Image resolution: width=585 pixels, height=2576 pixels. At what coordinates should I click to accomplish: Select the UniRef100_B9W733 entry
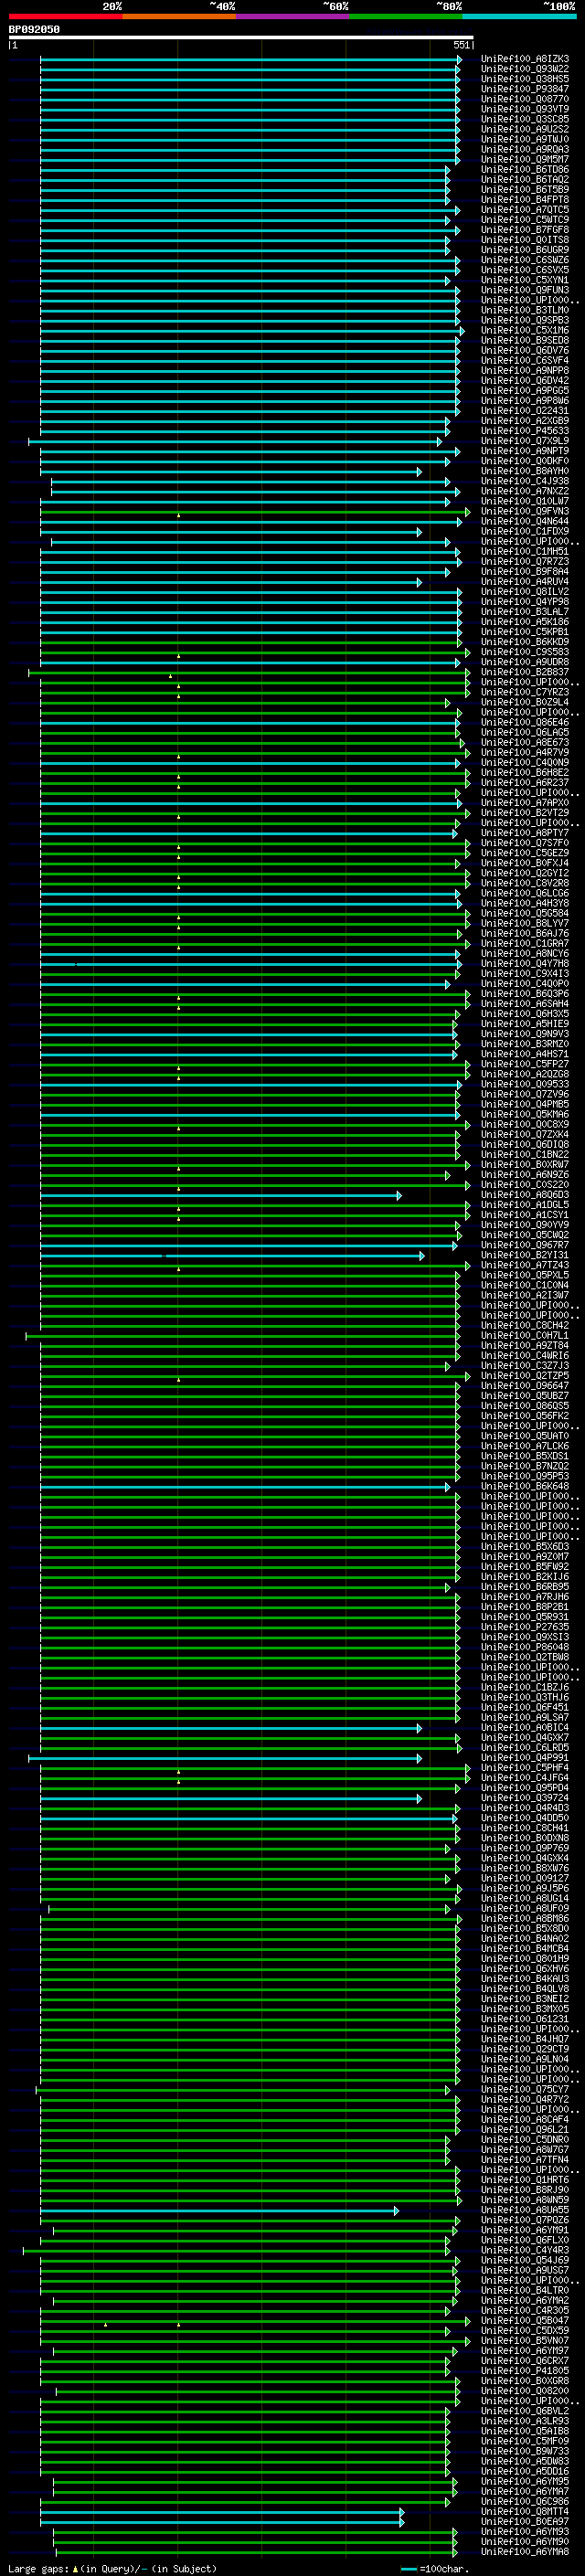525,2451
